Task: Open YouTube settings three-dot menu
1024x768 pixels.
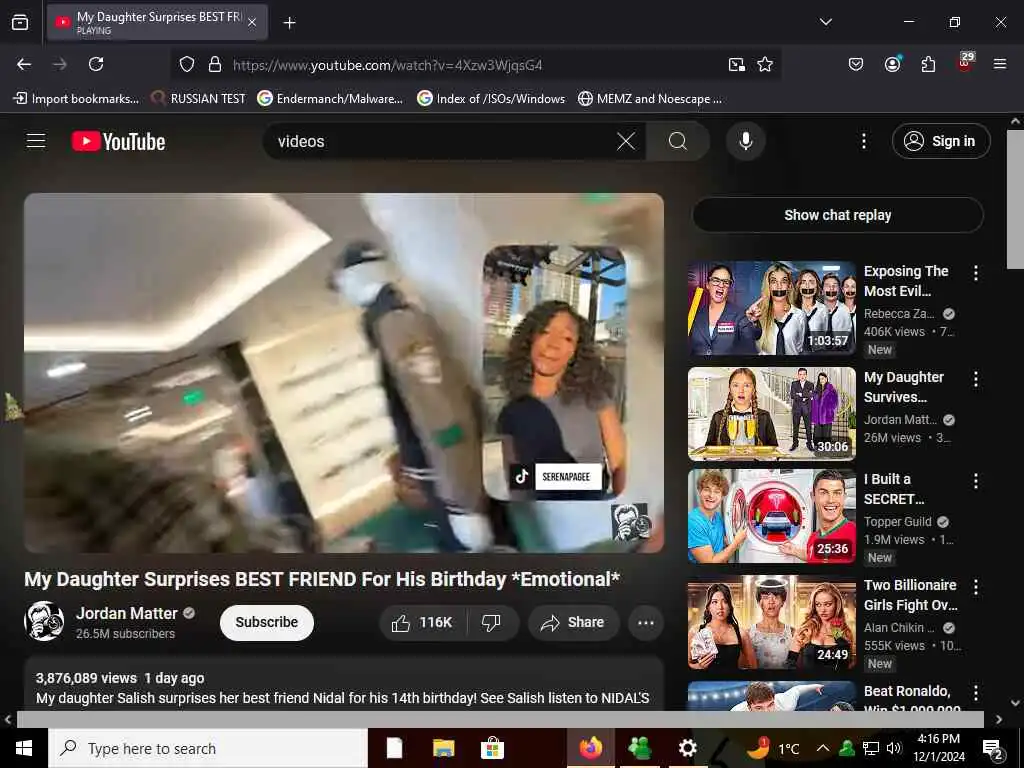Action: click(x=863, y=141)
